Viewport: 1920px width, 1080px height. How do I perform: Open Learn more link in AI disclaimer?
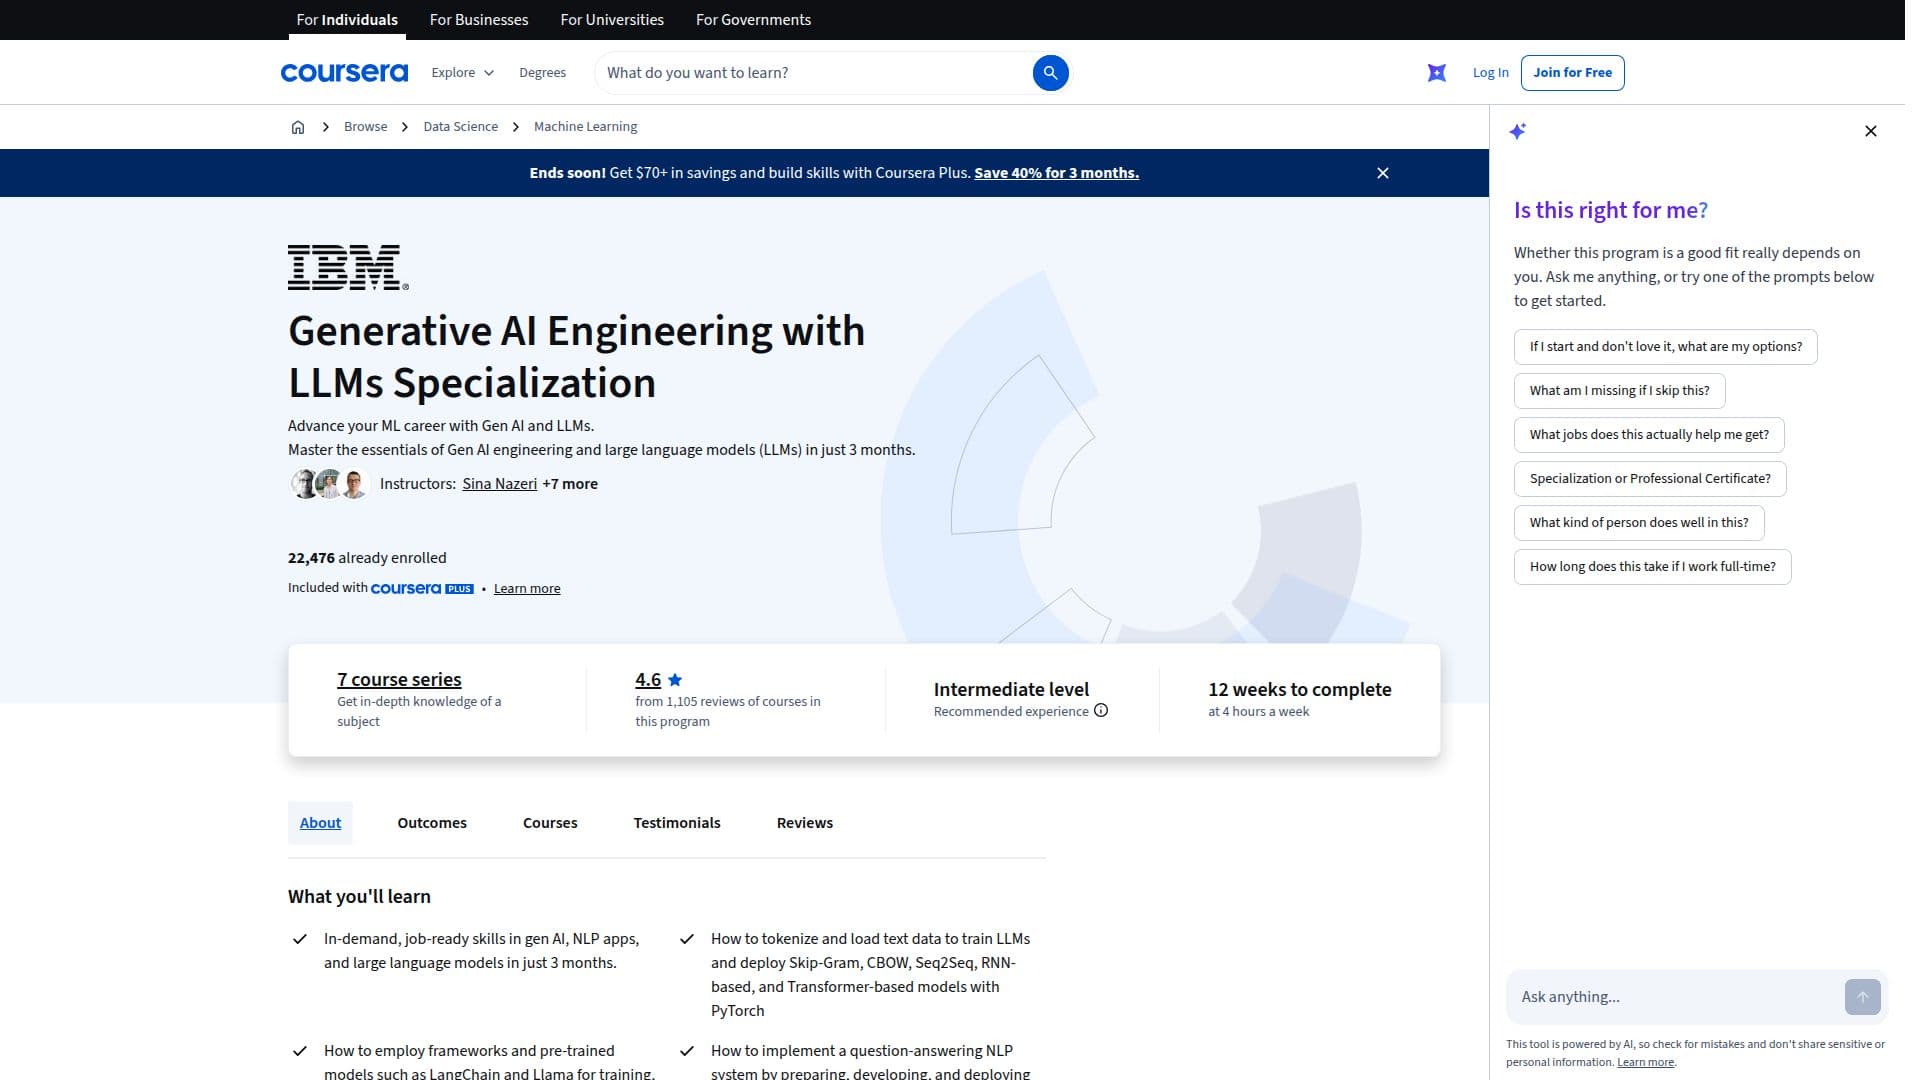click(x=1645, y=1062)
